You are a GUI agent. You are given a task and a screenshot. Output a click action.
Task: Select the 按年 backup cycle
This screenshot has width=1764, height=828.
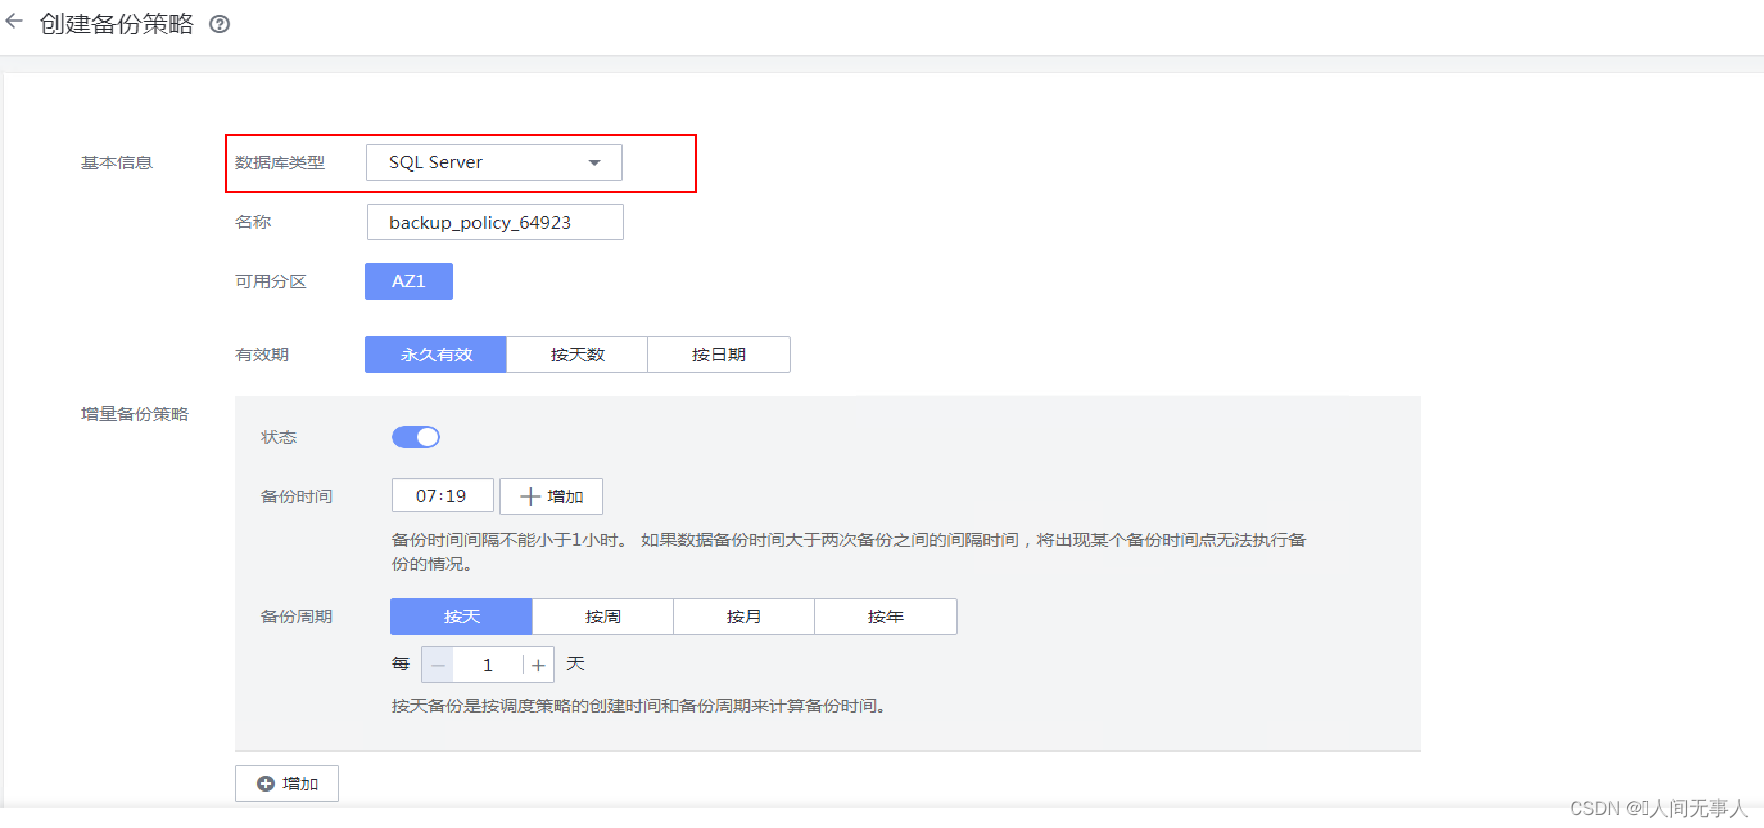pos(886,616)
